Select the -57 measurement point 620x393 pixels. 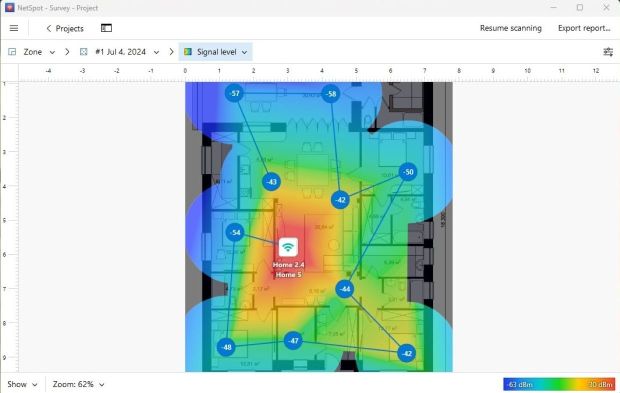[x=235, y=93]
